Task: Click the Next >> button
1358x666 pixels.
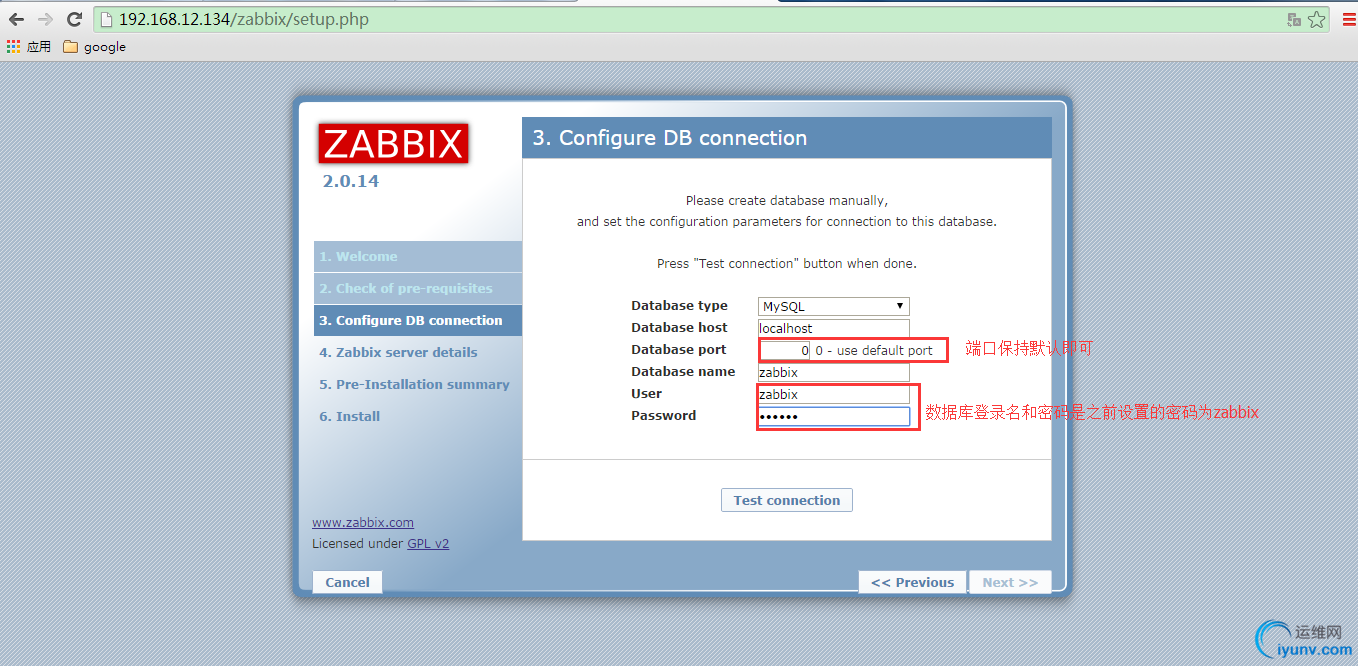Action: pyautogui.click(x=1010, y=582)
